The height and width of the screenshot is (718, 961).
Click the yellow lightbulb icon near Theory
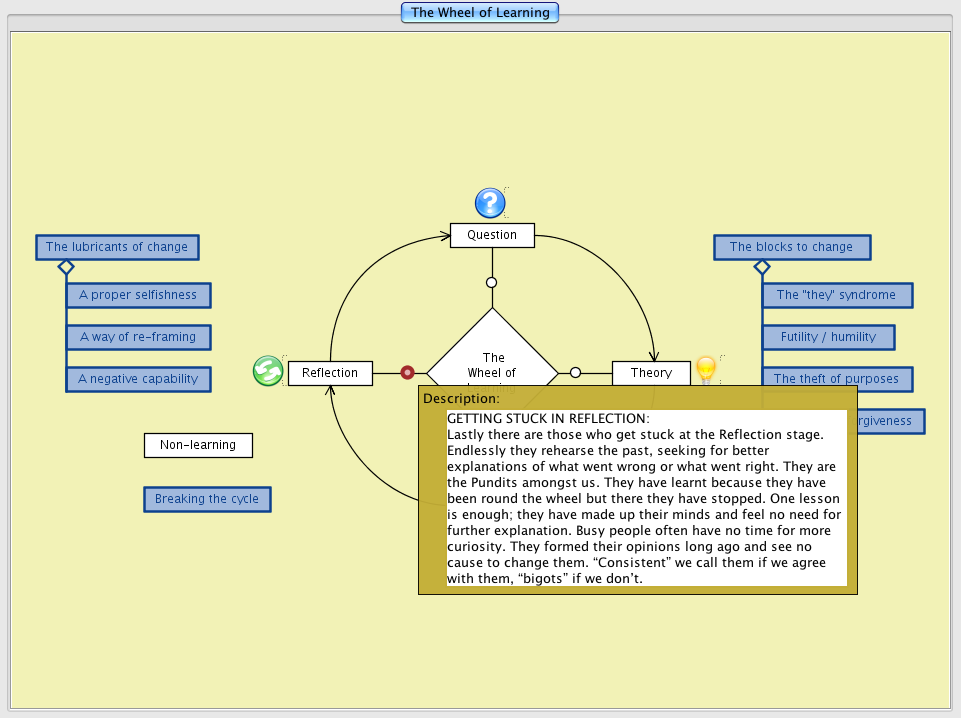(706, 369)
